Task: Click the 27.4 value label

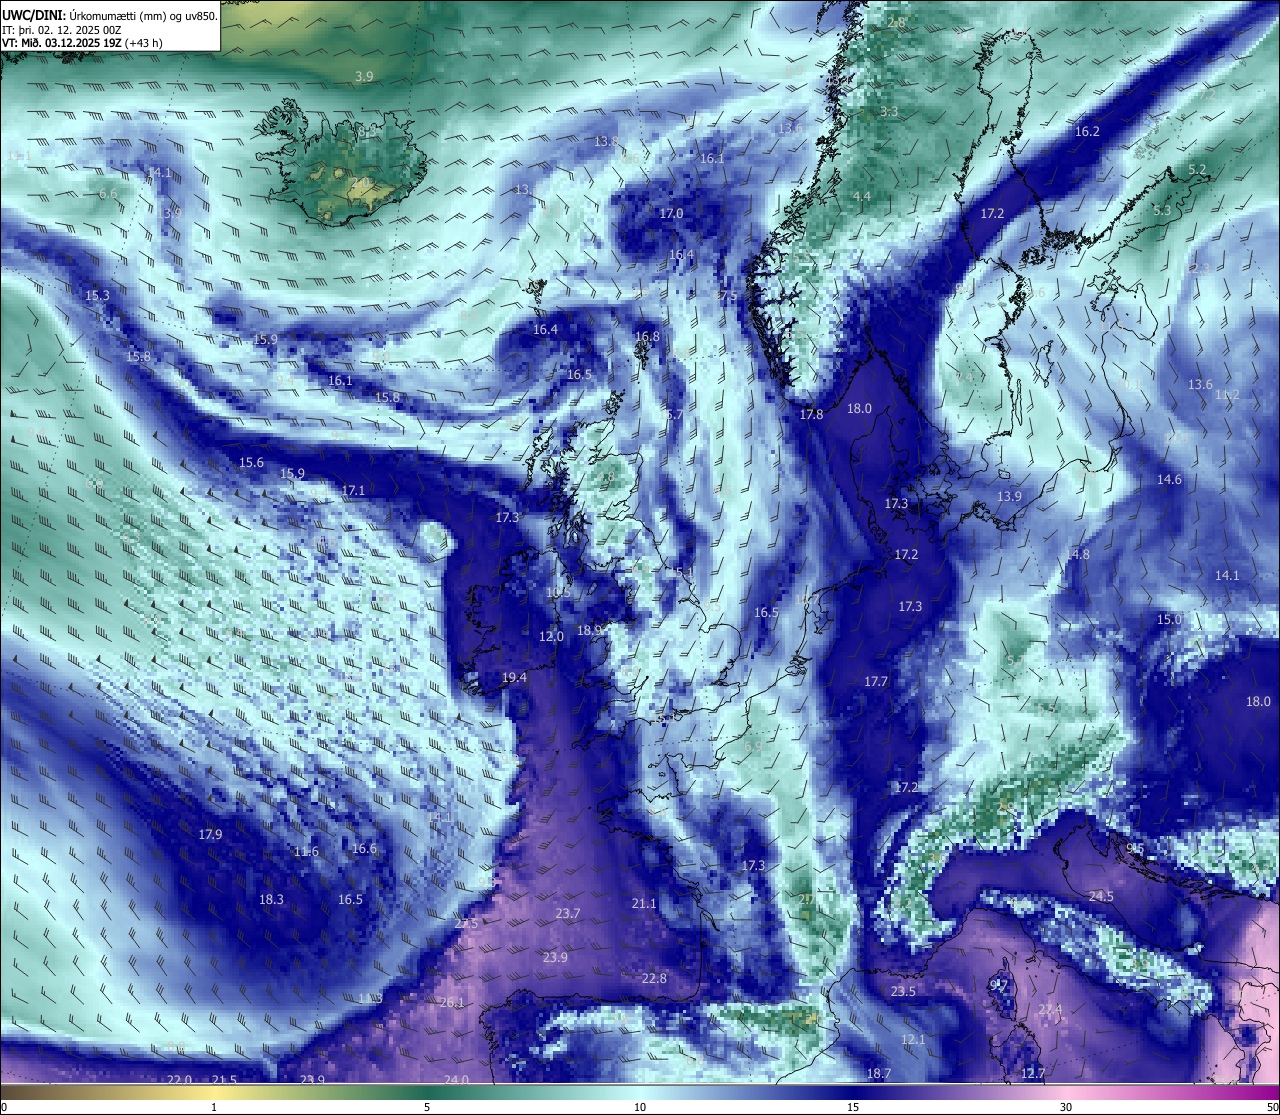Action: 1049,1010
